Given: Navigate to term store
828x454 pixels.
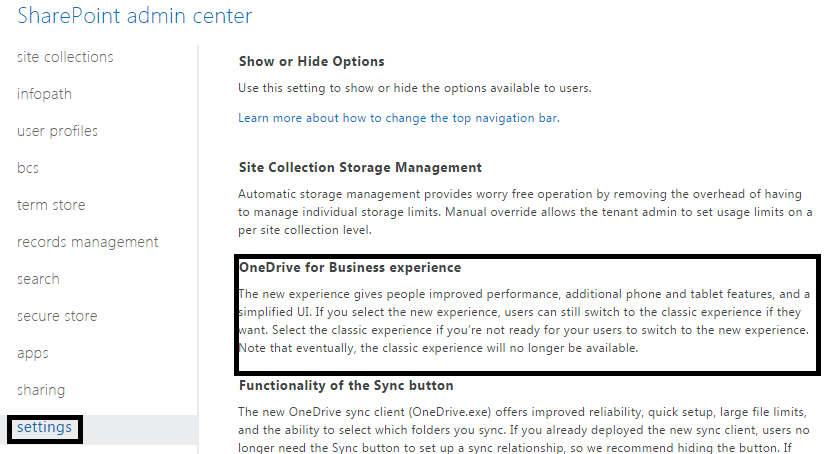Looking at the screenshot, I should click(51, 205).
